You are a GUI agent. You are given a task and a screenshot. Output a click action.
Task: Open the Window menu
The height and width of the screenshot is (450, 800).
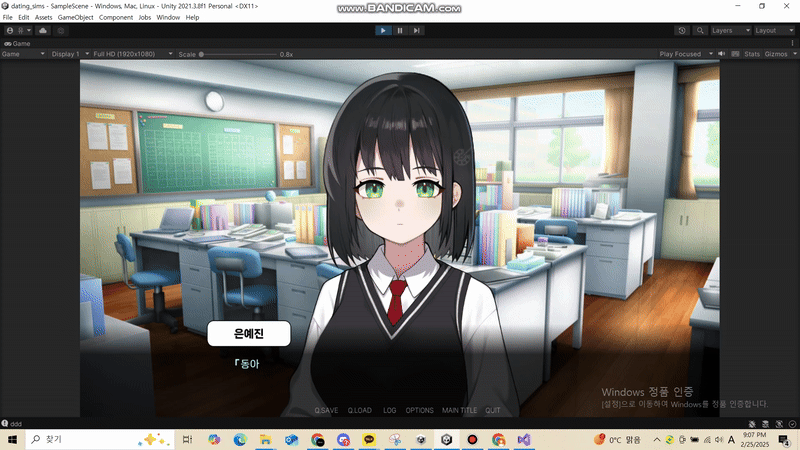[168, 17]
